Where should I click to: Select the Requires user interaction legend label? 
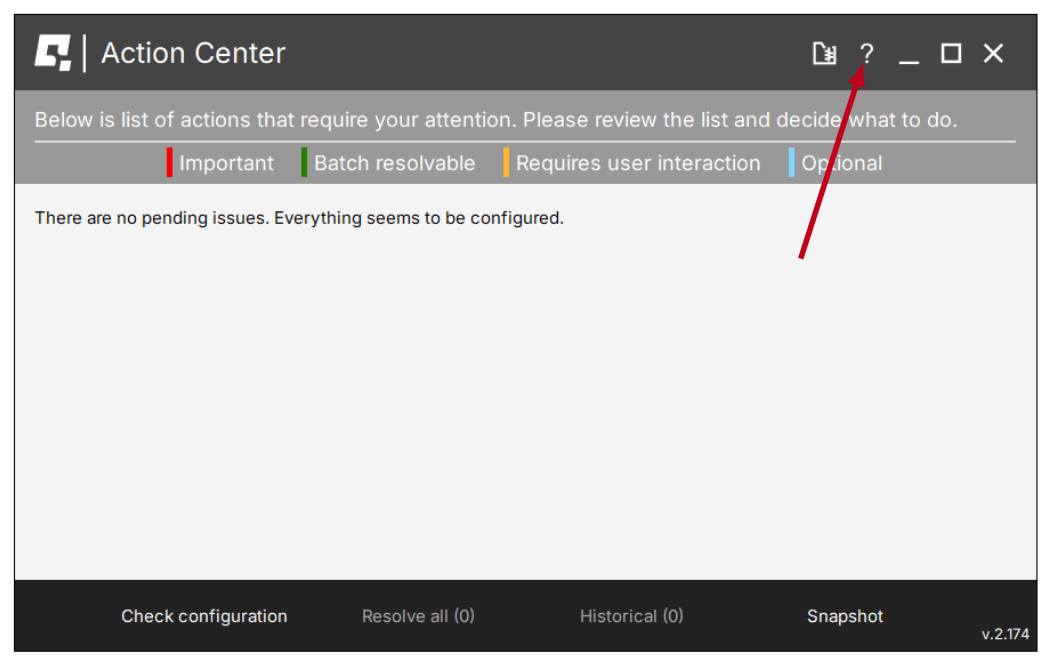pyautogui.click(x=638, y=164)
